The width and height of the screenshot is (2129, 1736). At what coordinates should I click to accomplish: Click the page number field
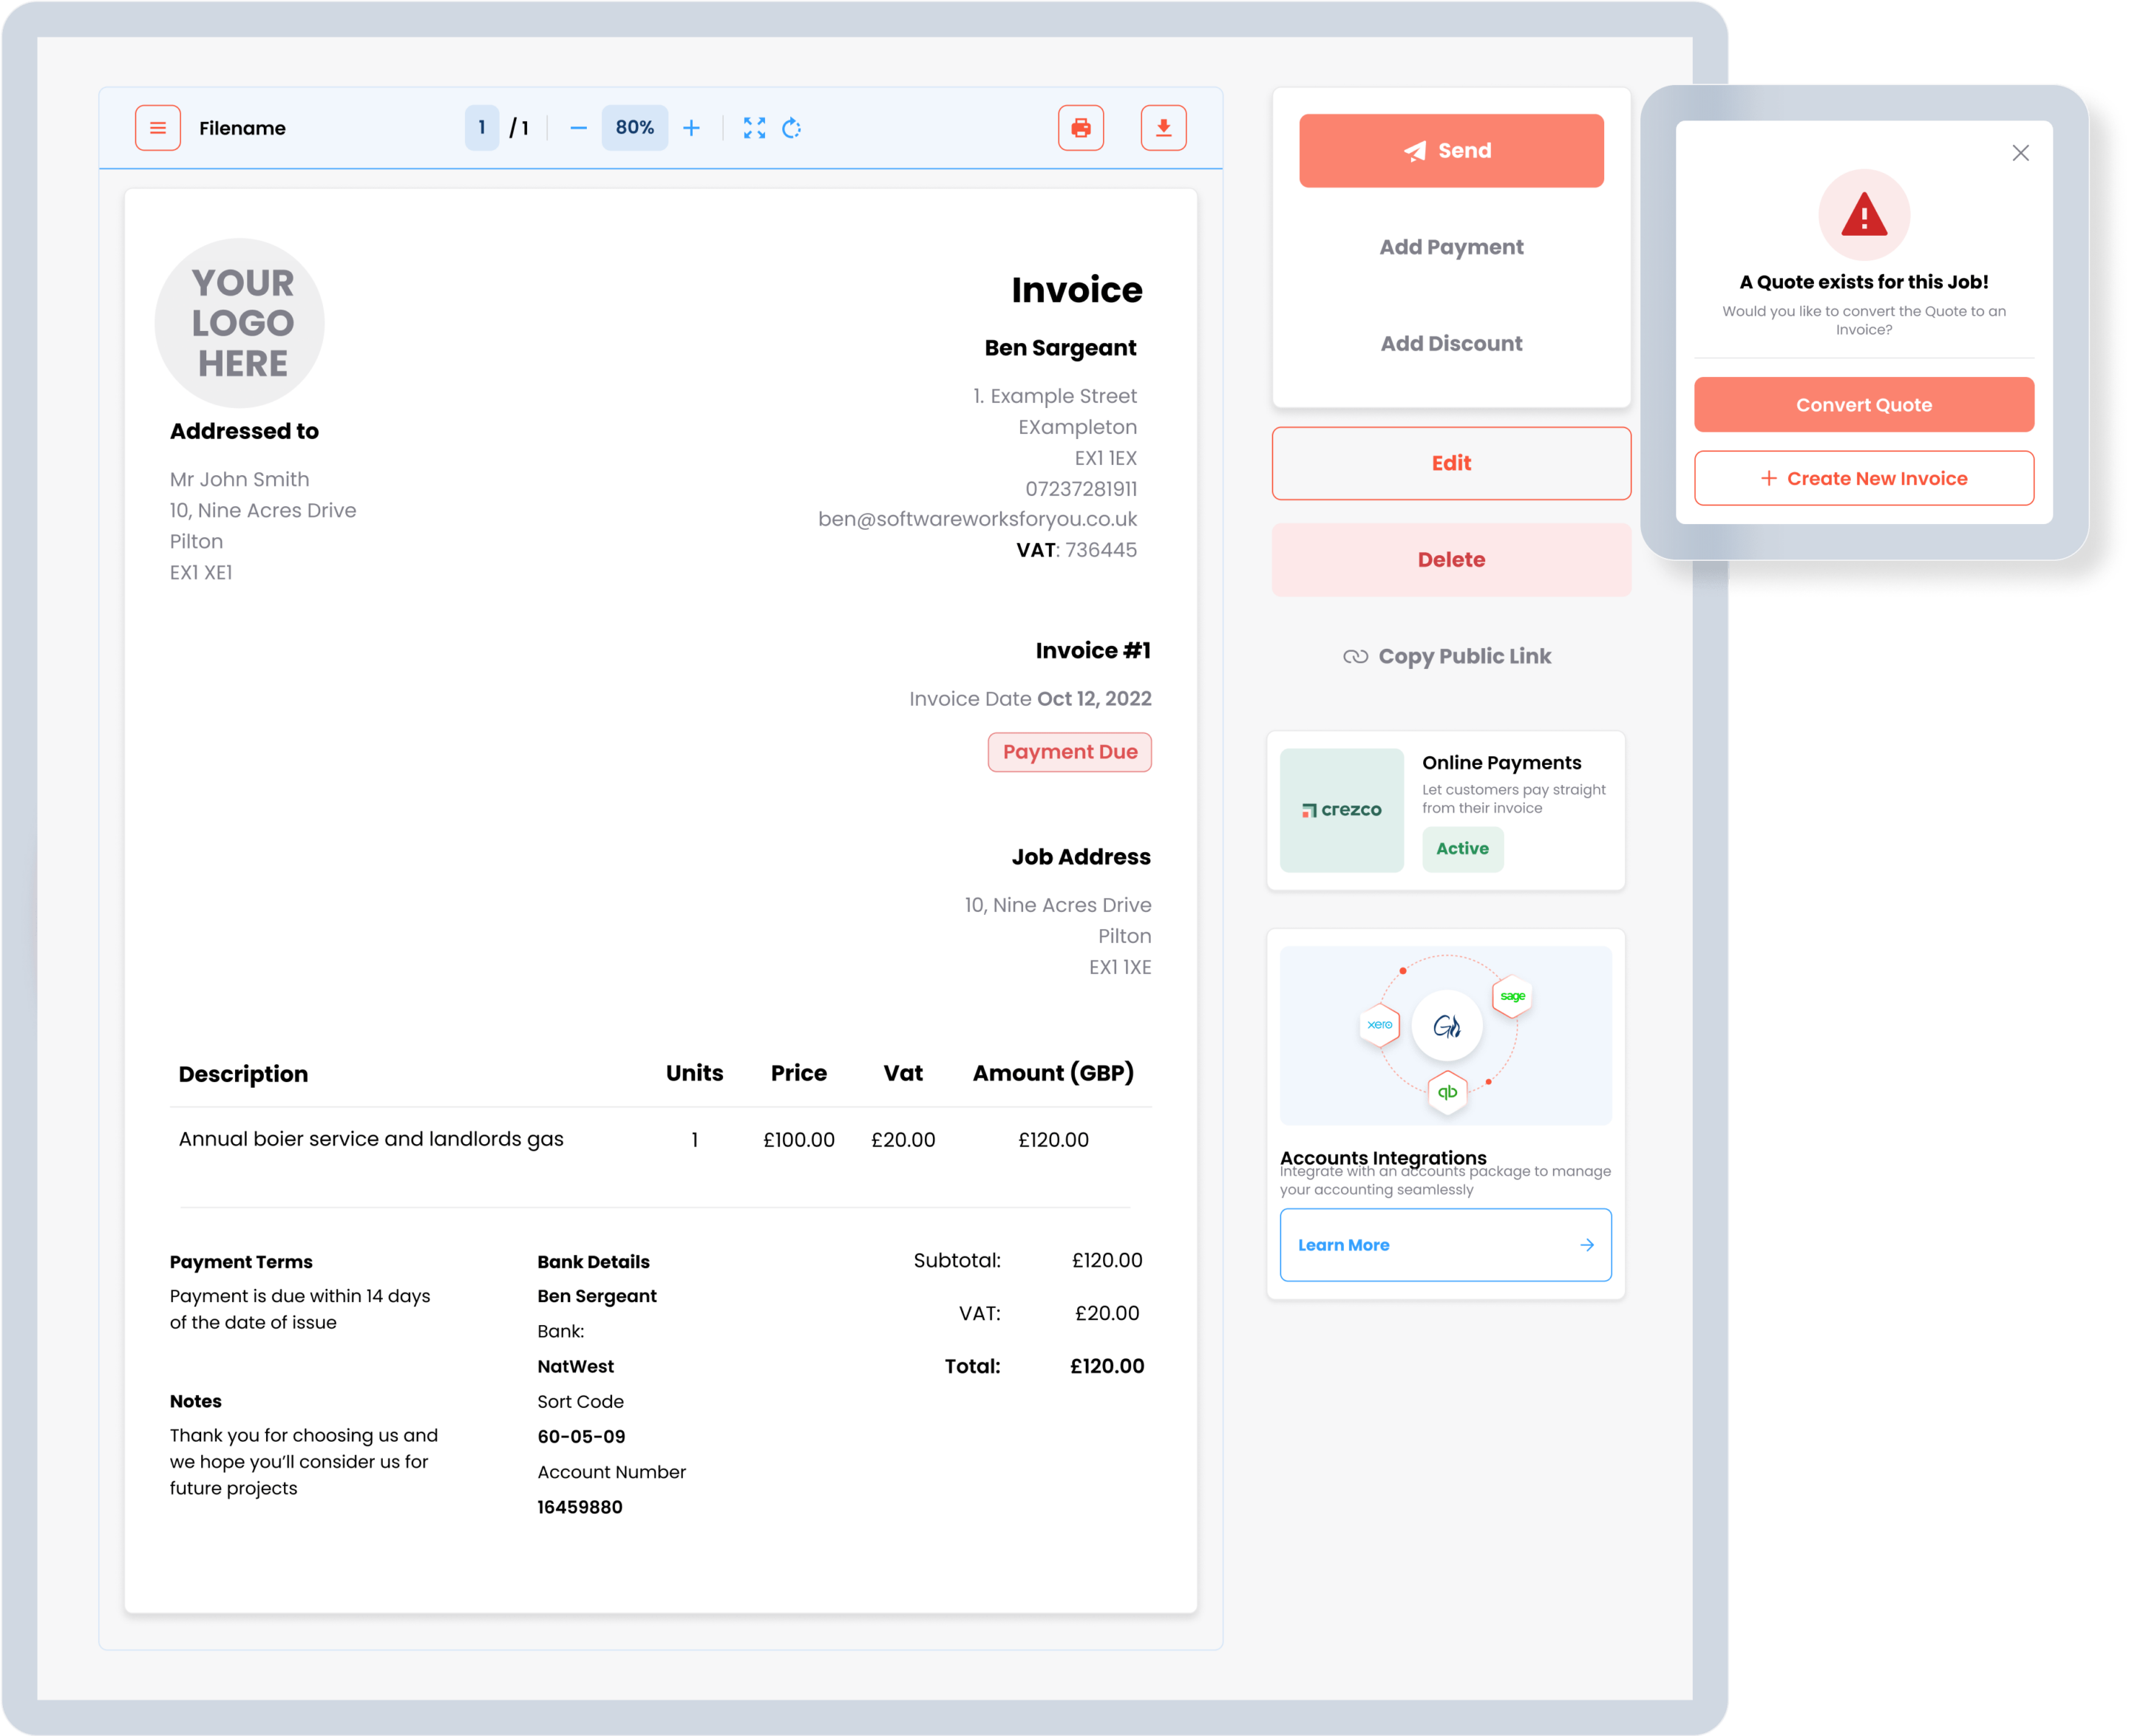[482, 128]
